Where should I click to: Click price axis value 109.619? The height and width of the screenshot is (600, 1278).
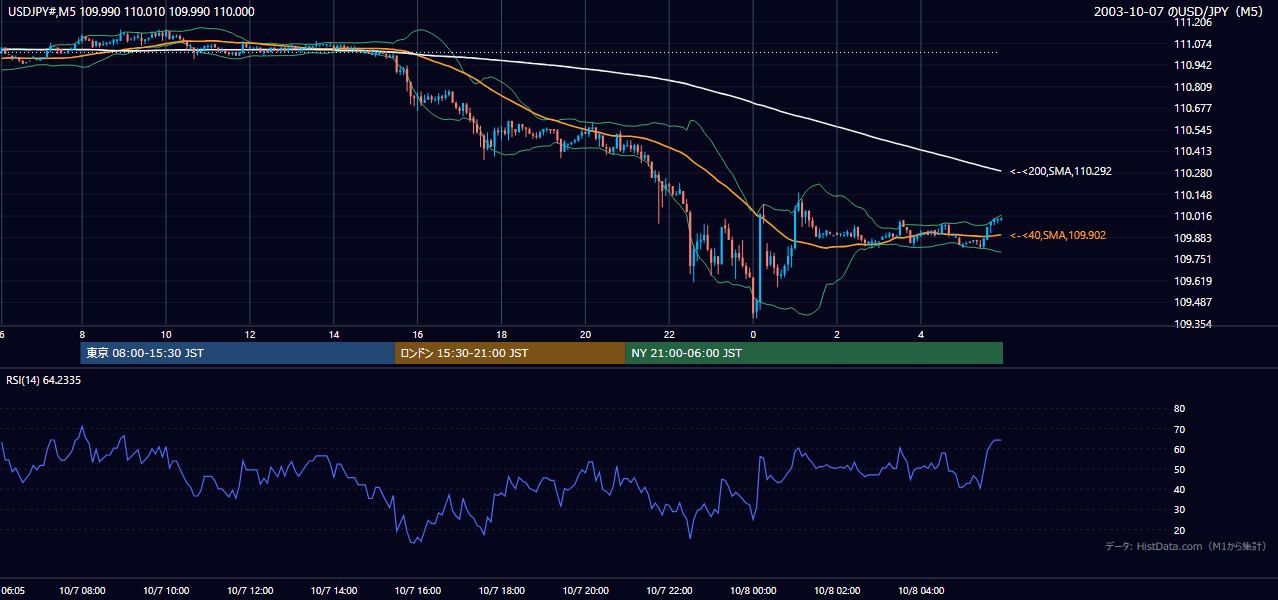point(1194,281)
